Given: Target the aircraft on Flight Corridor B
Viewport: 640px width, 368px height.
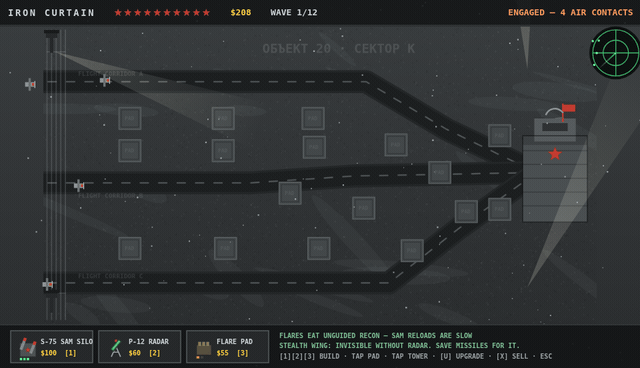Looking at the screenshot, I should pyautogui.click(x=79, y=186).
